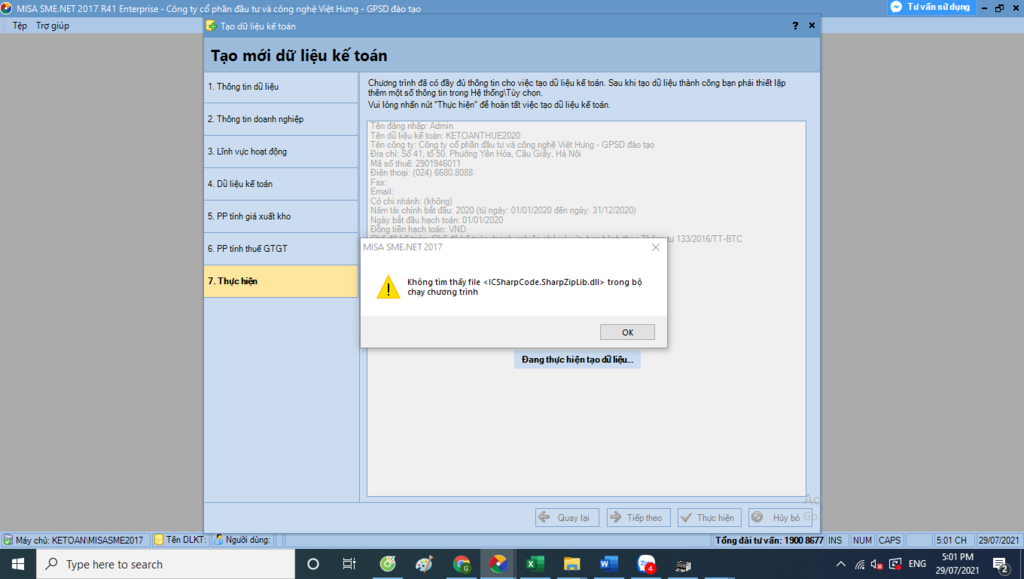1024x579 pixels.
Task: Open the Trợ giúp menu
Action: (x=52, y=25)
